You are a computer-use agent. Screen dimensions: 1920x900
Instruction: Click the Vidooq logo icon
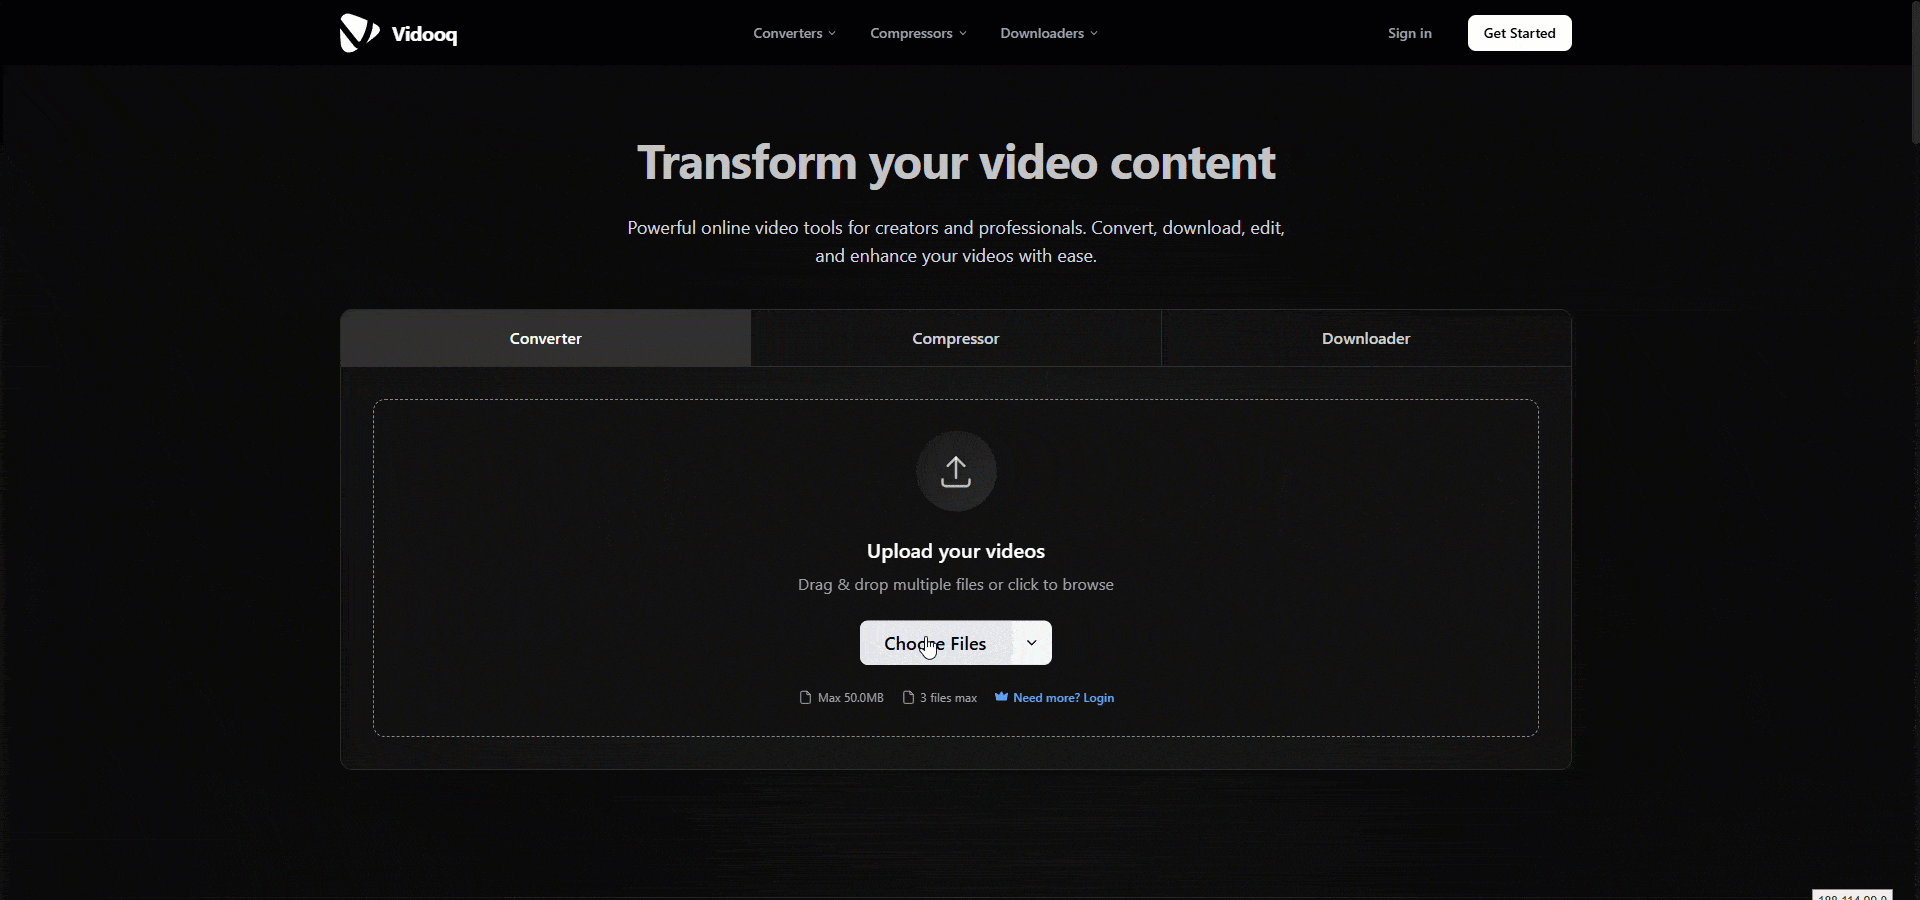pos(358,33)
